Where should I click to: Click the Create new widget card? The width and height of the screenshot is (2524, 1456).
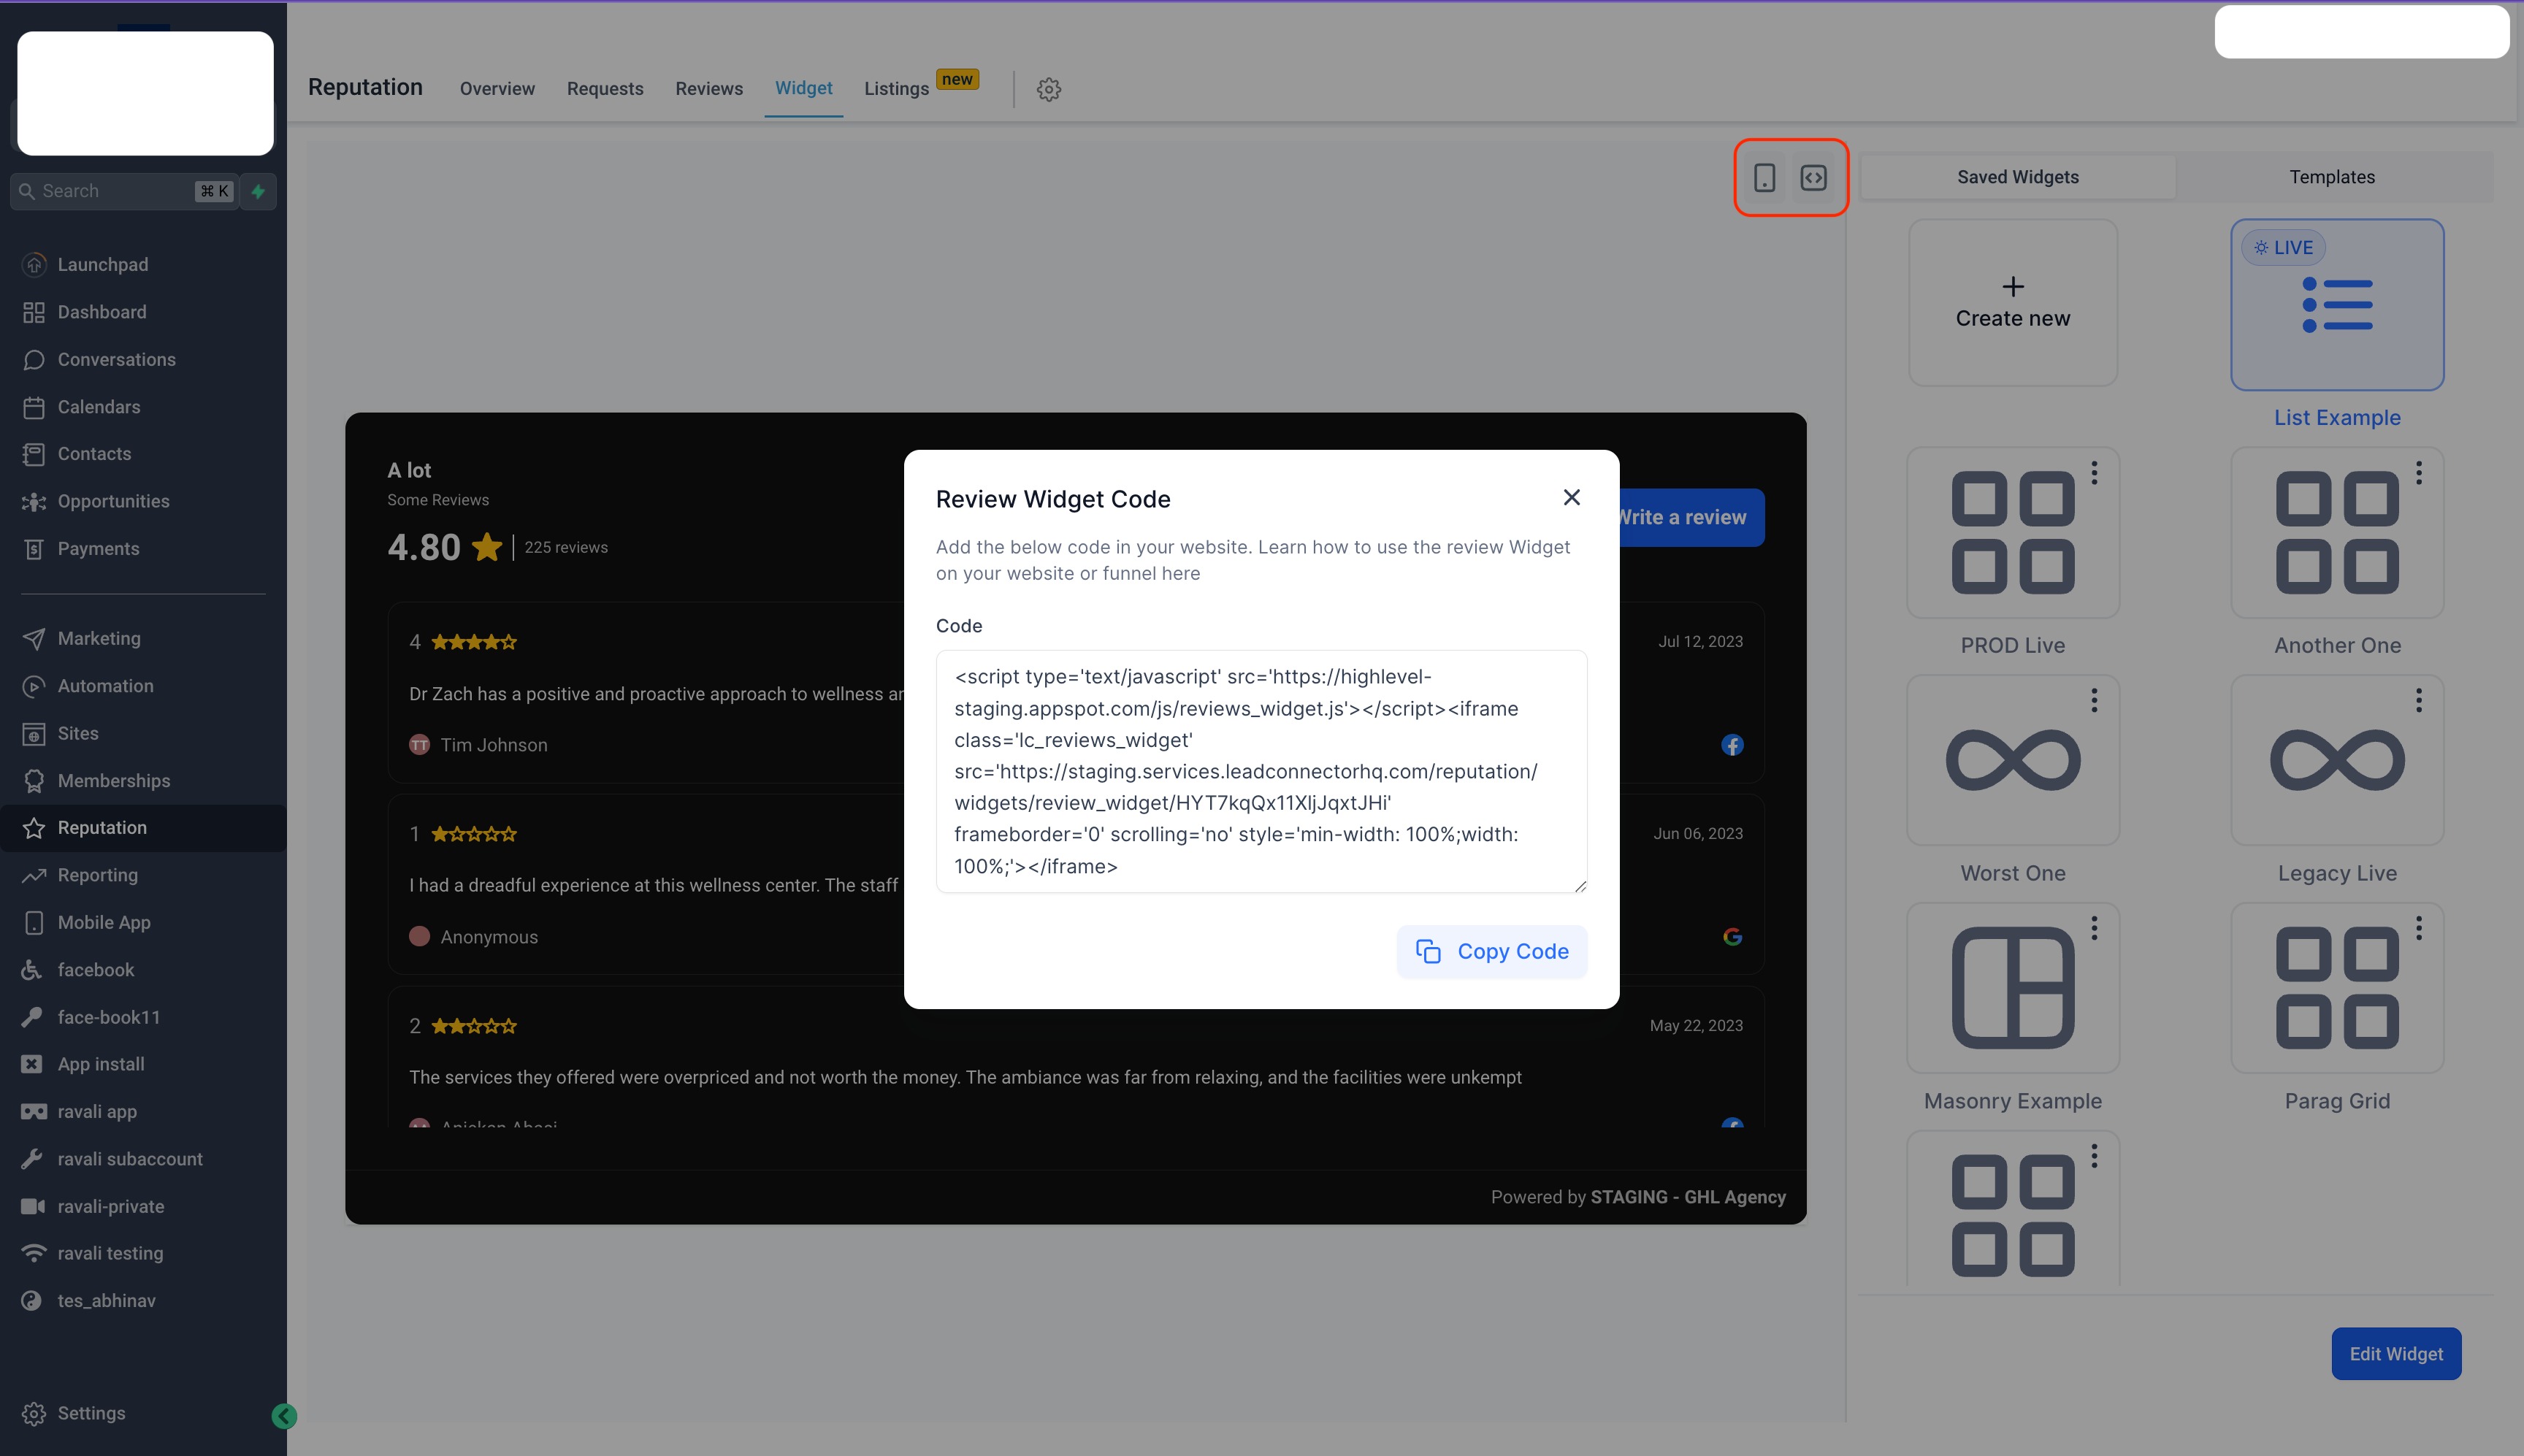point(2012,303)
